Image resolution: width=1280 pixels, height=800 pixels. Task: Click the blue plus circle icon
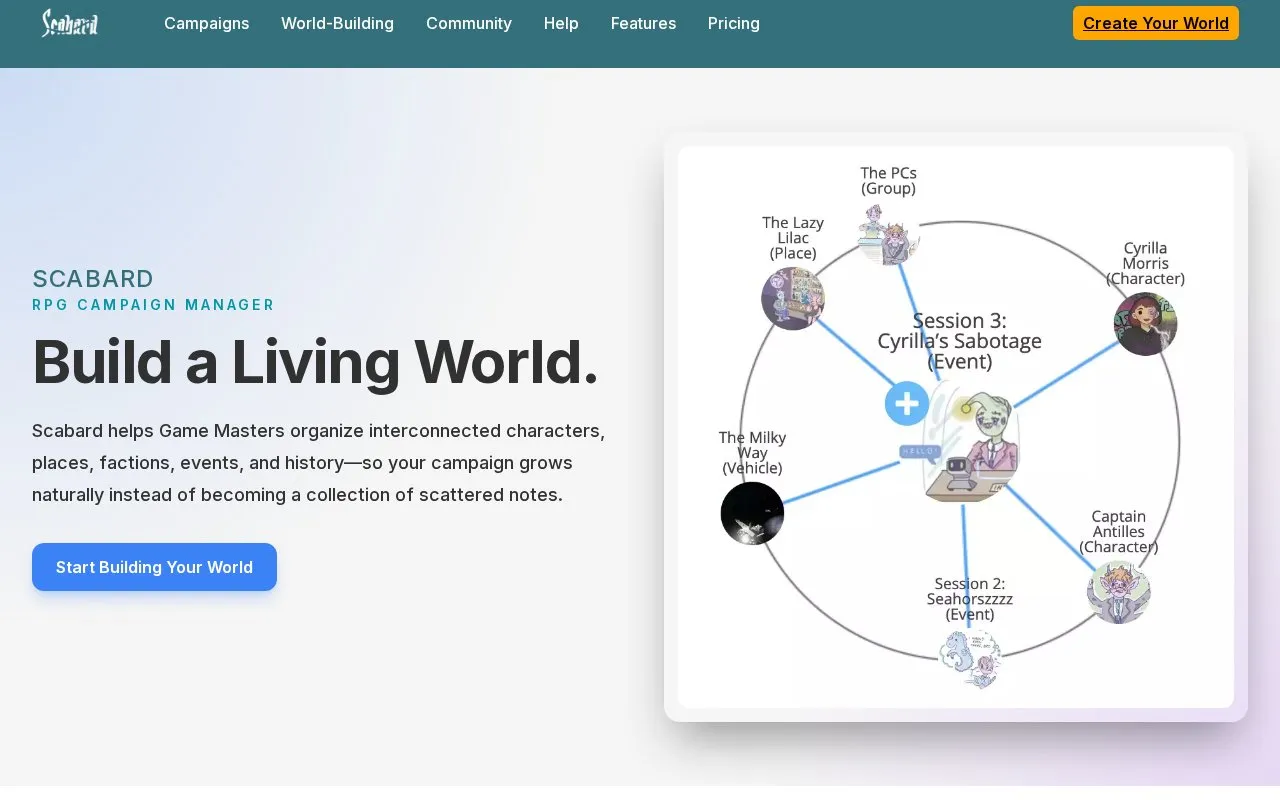pyautogui.click(x=907, y=404)
